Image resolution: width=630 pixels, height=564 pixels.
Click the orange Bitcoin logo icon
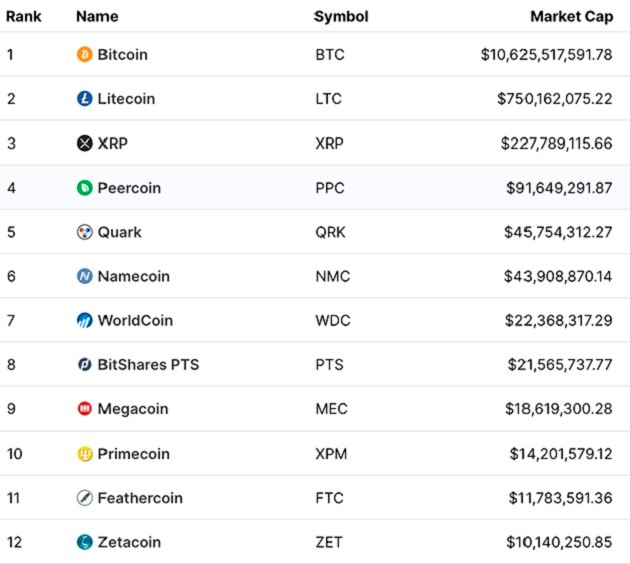[x=85, y=55]
